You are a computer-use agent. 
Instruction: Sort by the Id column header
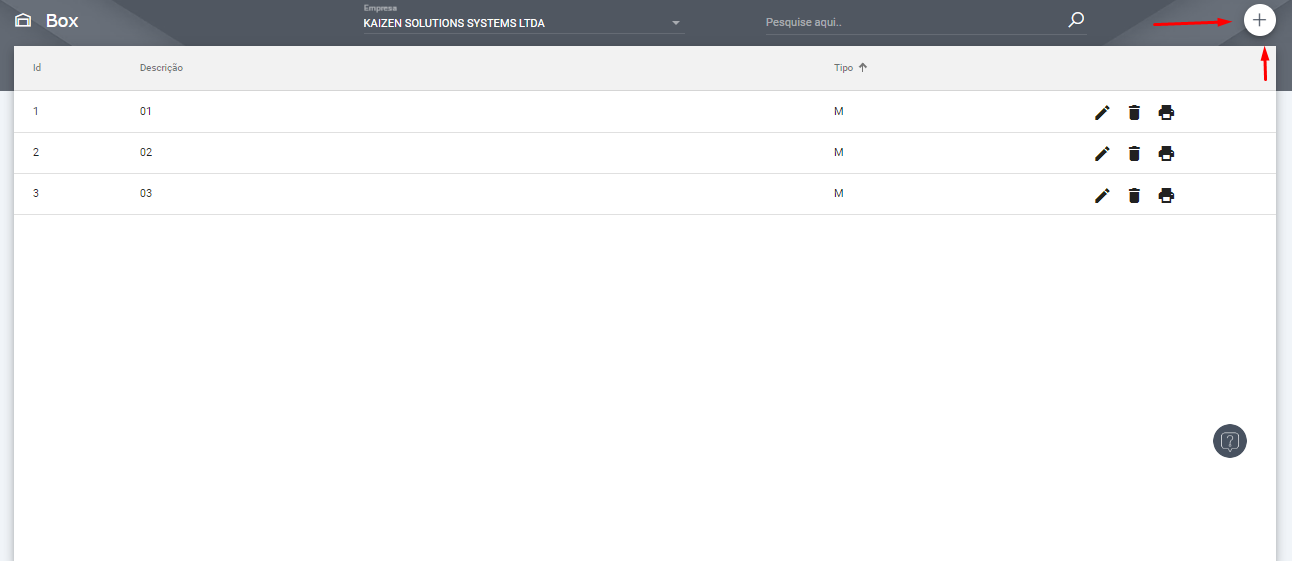tap(37, 68)
